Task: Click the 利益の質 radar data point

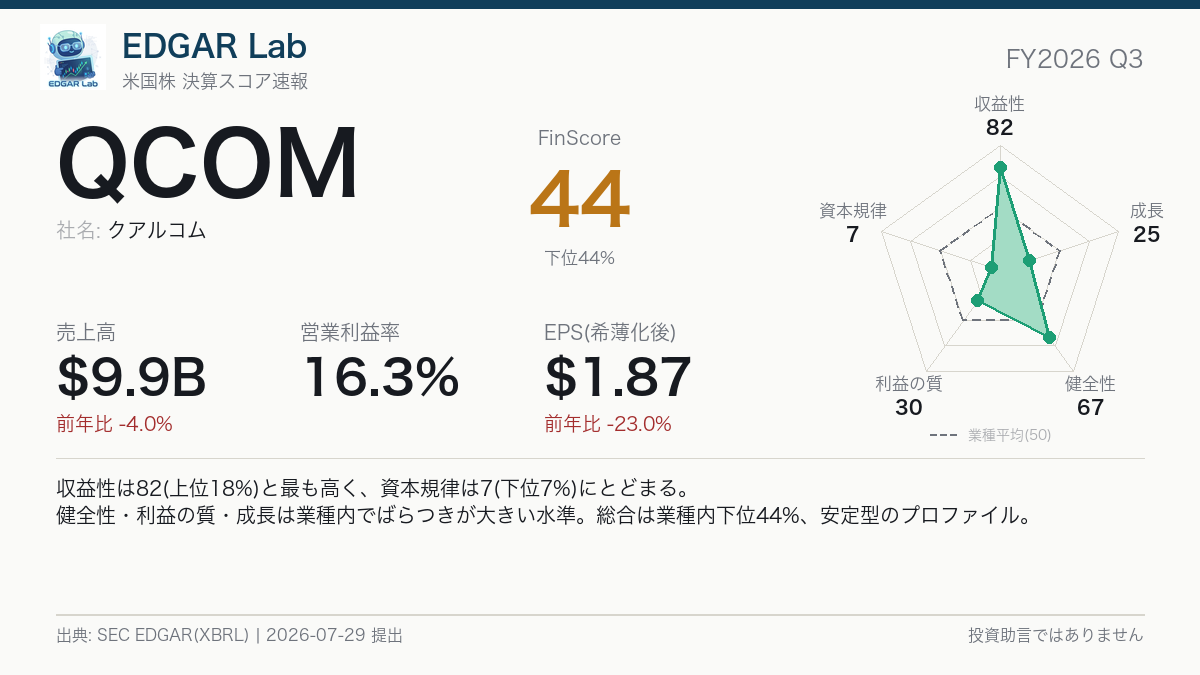Action: (x=978, y=300)
